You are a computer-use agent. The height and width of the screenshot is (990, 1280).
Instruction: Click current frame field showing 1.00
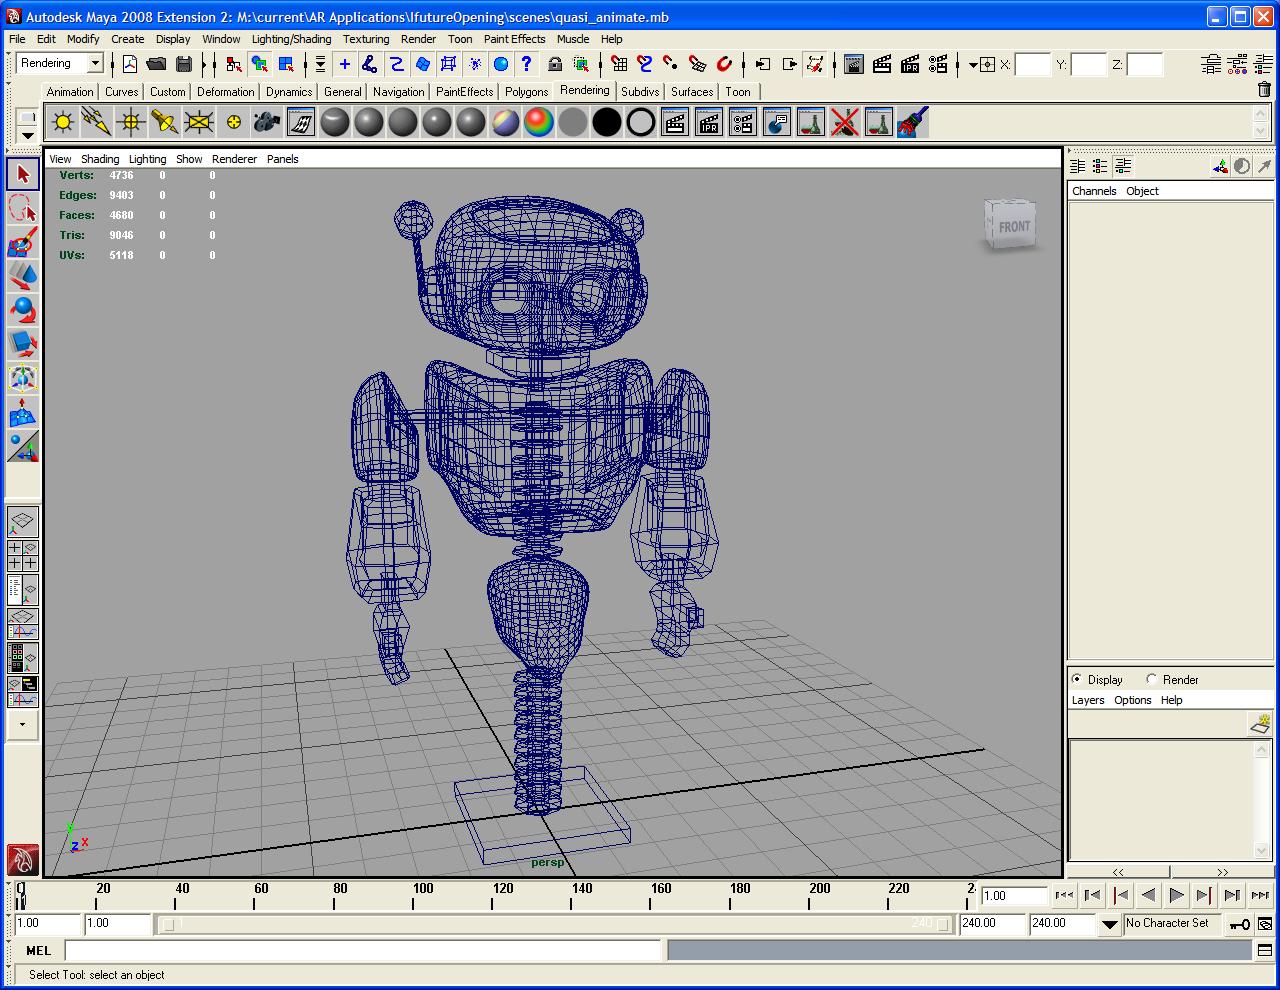(x=1013, y=896)
